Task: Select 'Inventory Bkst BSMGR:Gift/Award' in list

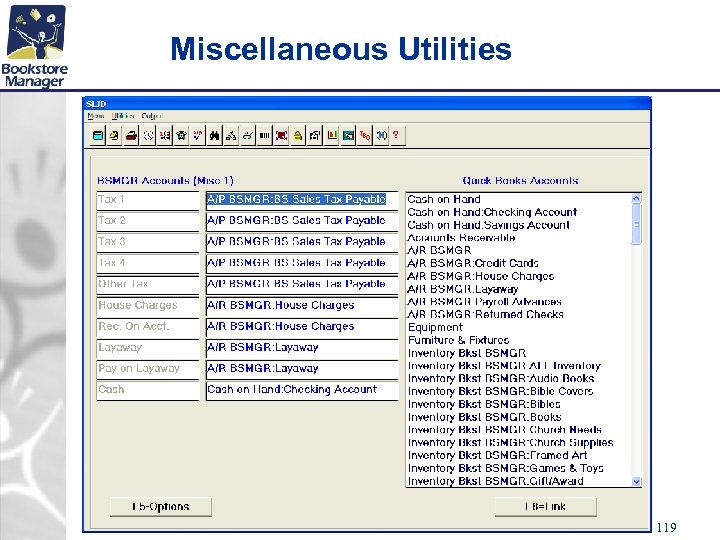Action: (495, 481)
